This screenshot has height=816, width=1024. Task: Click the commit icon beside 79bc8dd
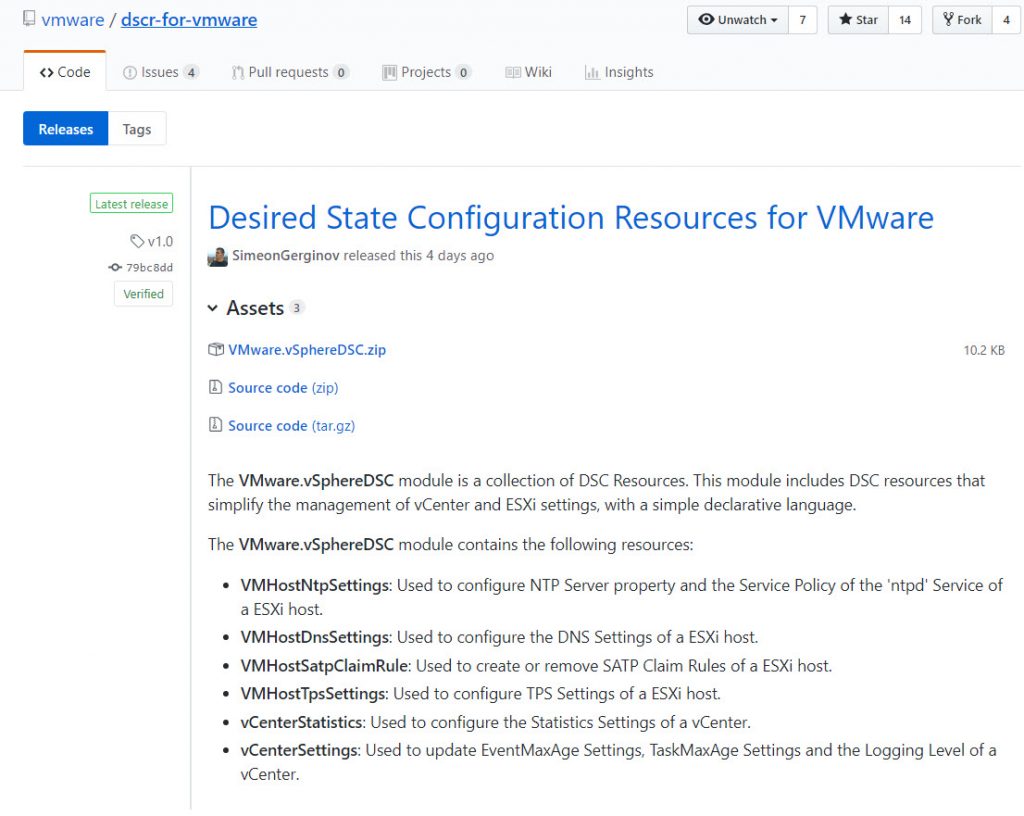pos(115,268)
